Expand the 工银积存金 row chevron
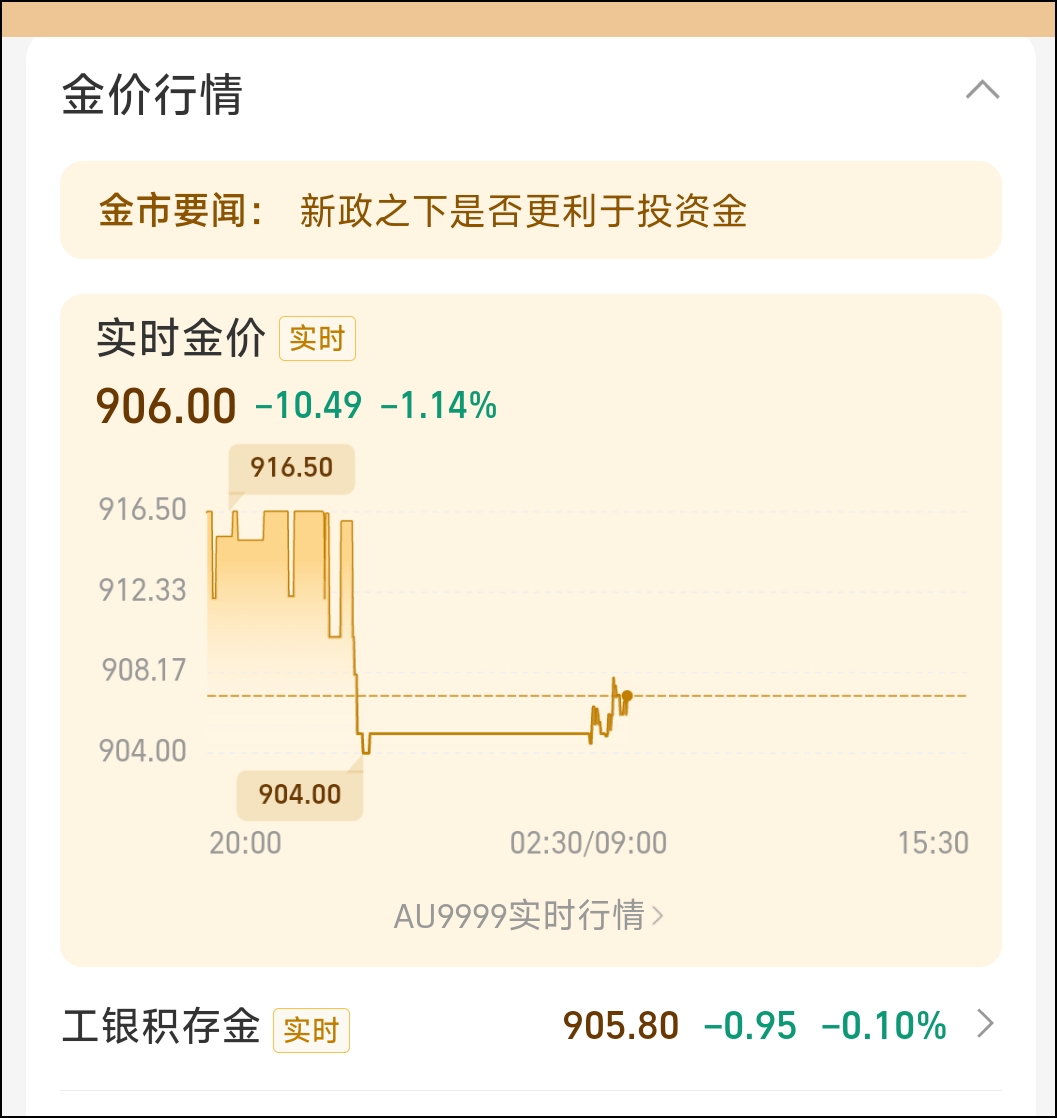This screenshot has width=1057, height=1118. pos(986,1024)
